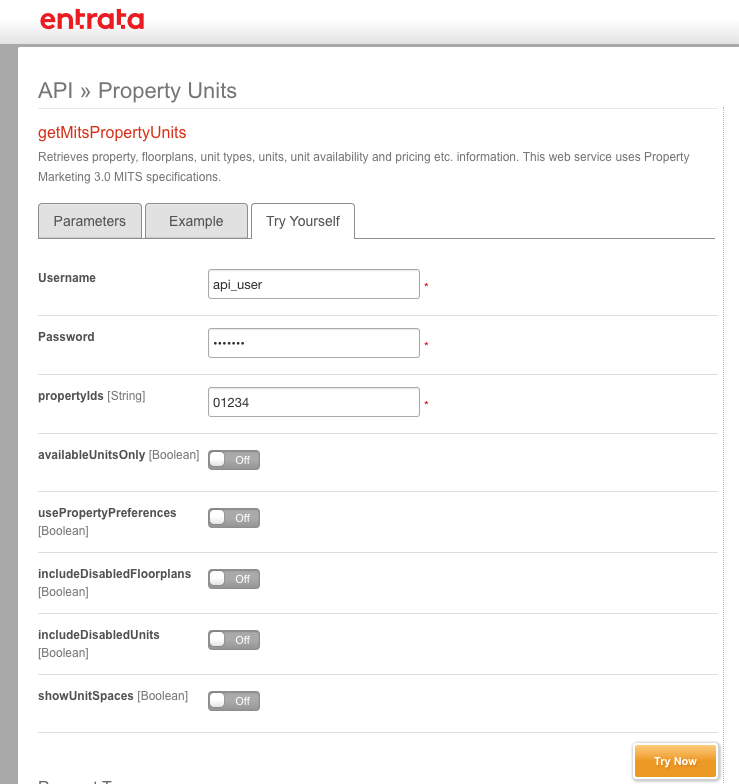
Task: Open the Parameters tab
Action: tap(90, 221)
